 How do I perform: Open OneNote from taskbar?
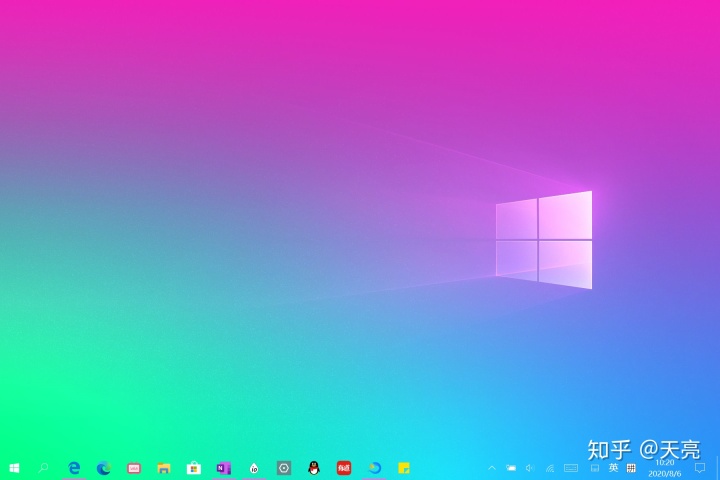click(x=224, y=468)
